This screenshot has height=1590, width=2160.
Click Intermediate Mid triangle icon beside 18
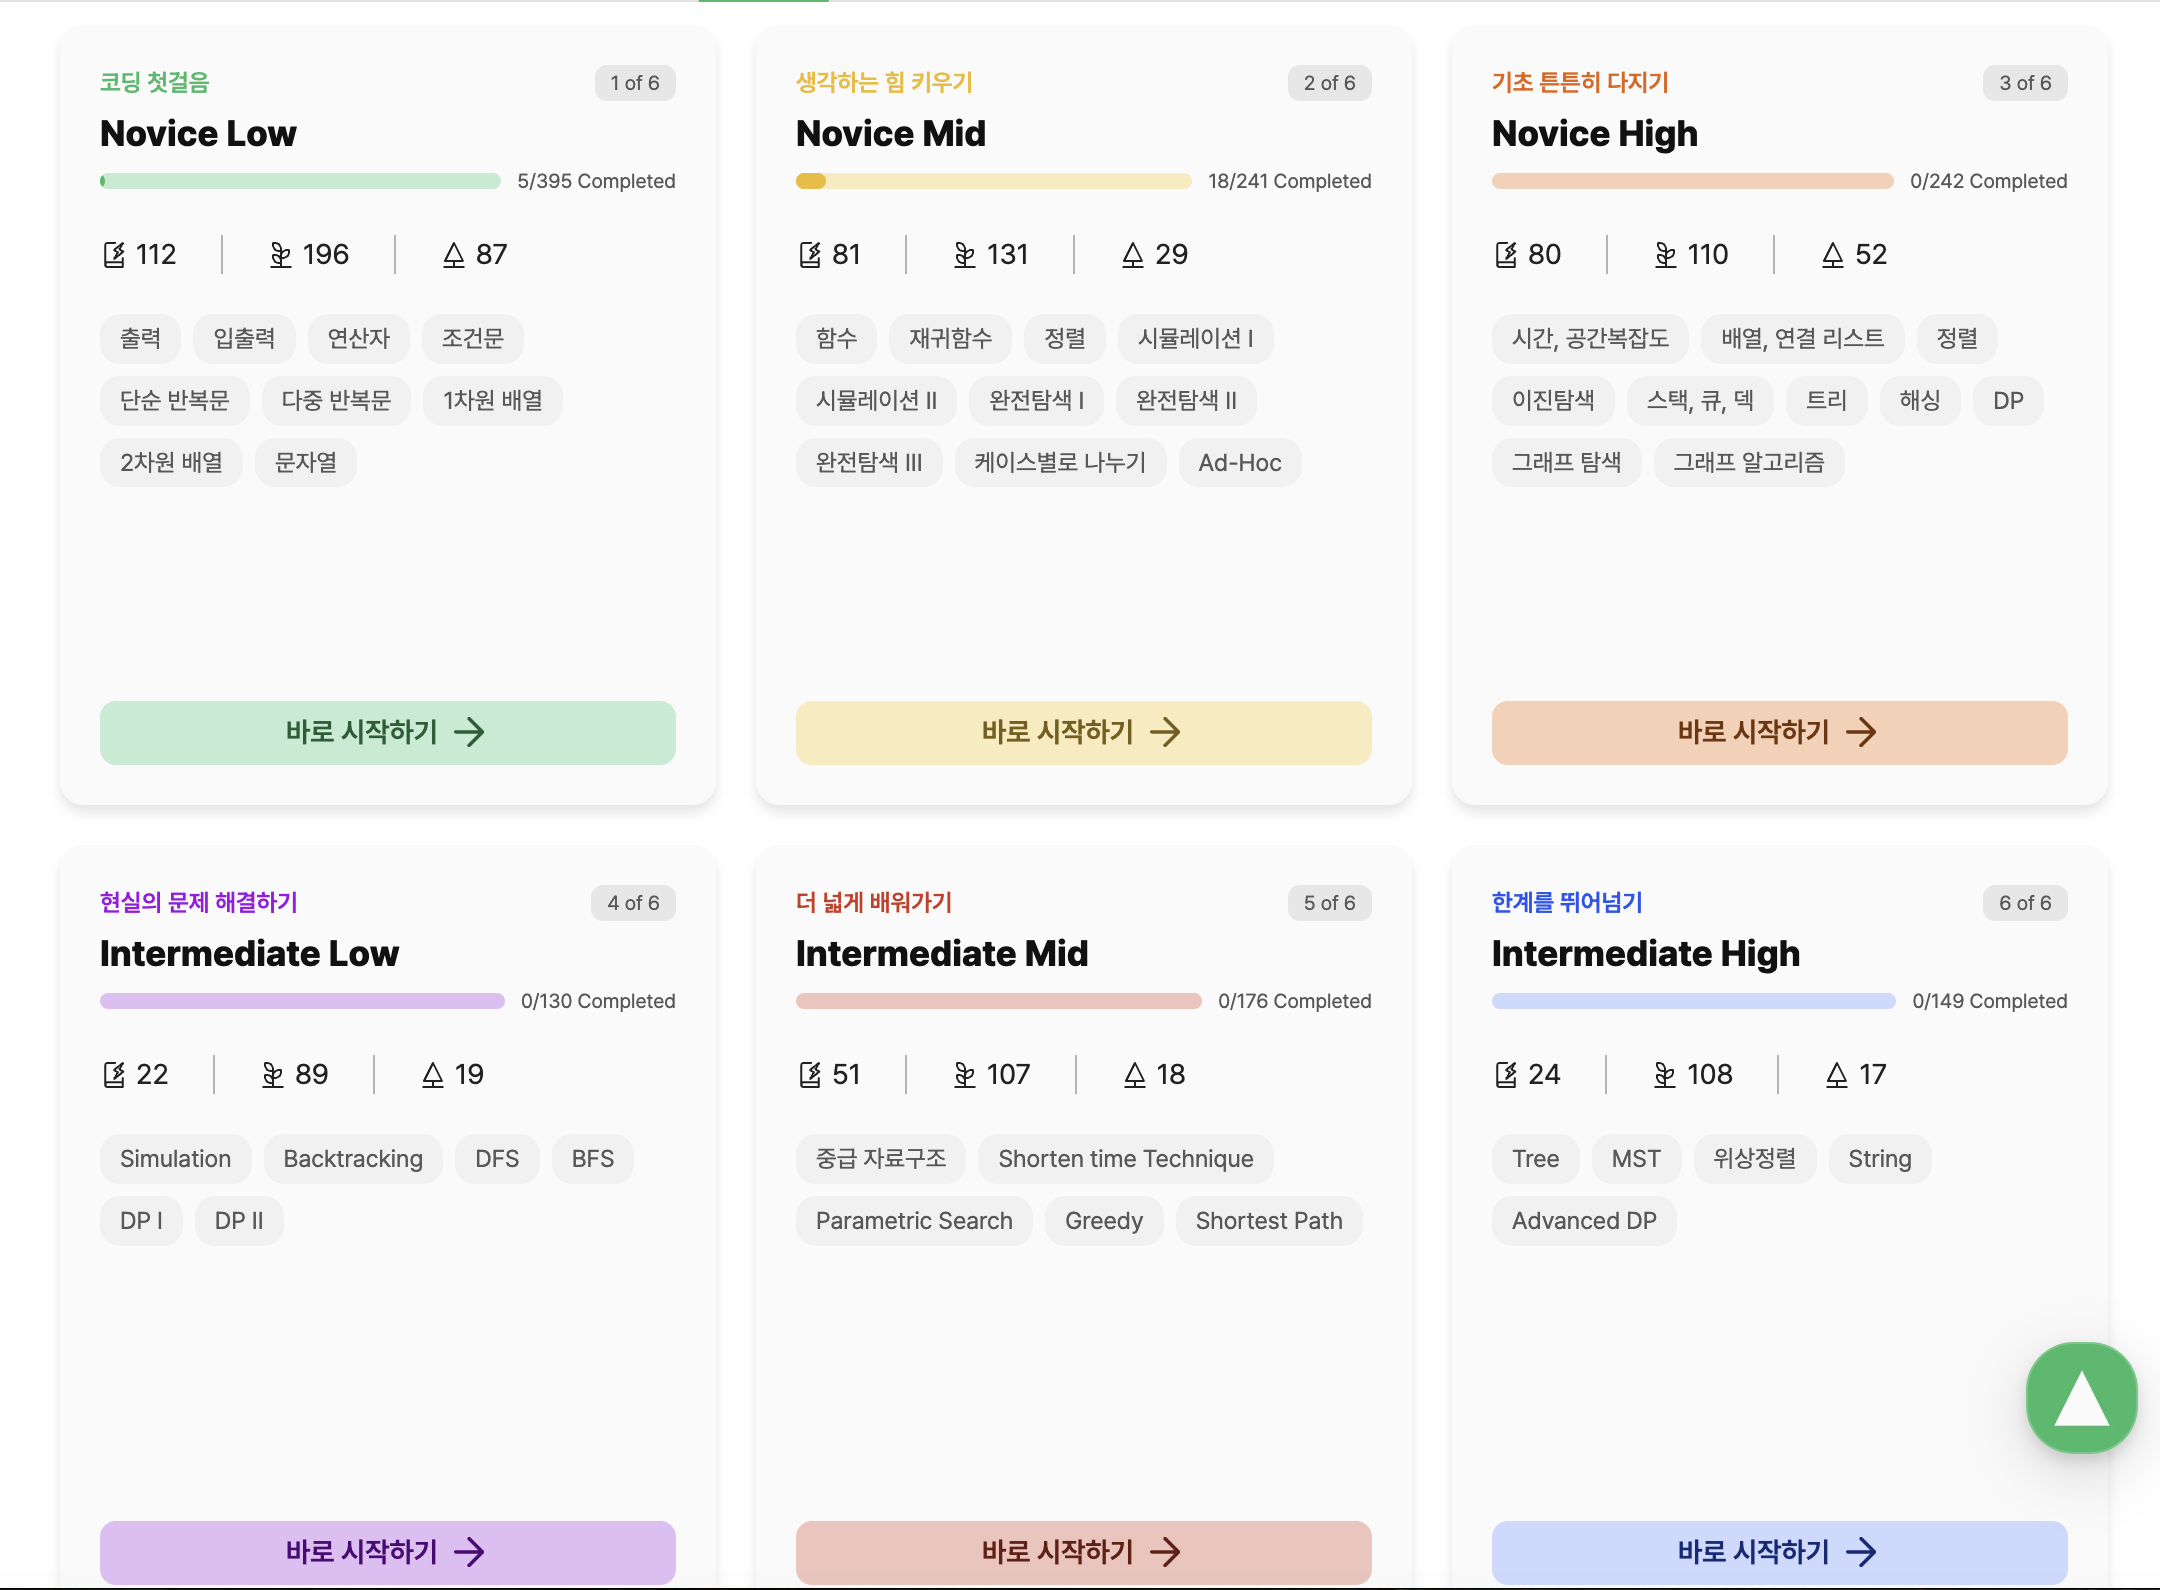1134,1075
